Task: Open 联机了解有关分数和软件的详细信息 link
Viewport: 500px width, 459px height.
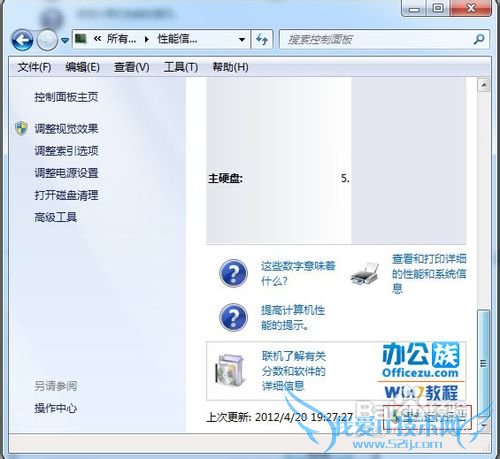Action: point(293,371)
